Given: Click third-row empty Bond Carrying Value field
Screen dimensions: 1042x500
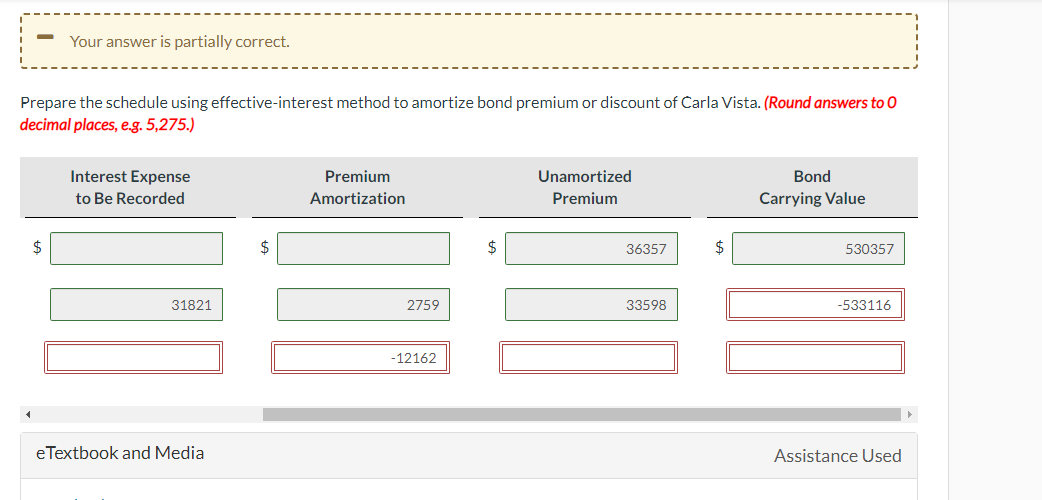Looking at the screenshot, I should (815, 357).
